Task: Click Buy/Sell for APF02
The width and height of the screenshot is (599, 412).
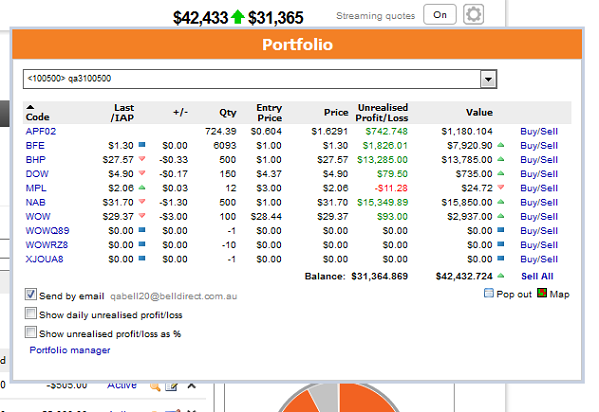Action: tap(539, 131)
